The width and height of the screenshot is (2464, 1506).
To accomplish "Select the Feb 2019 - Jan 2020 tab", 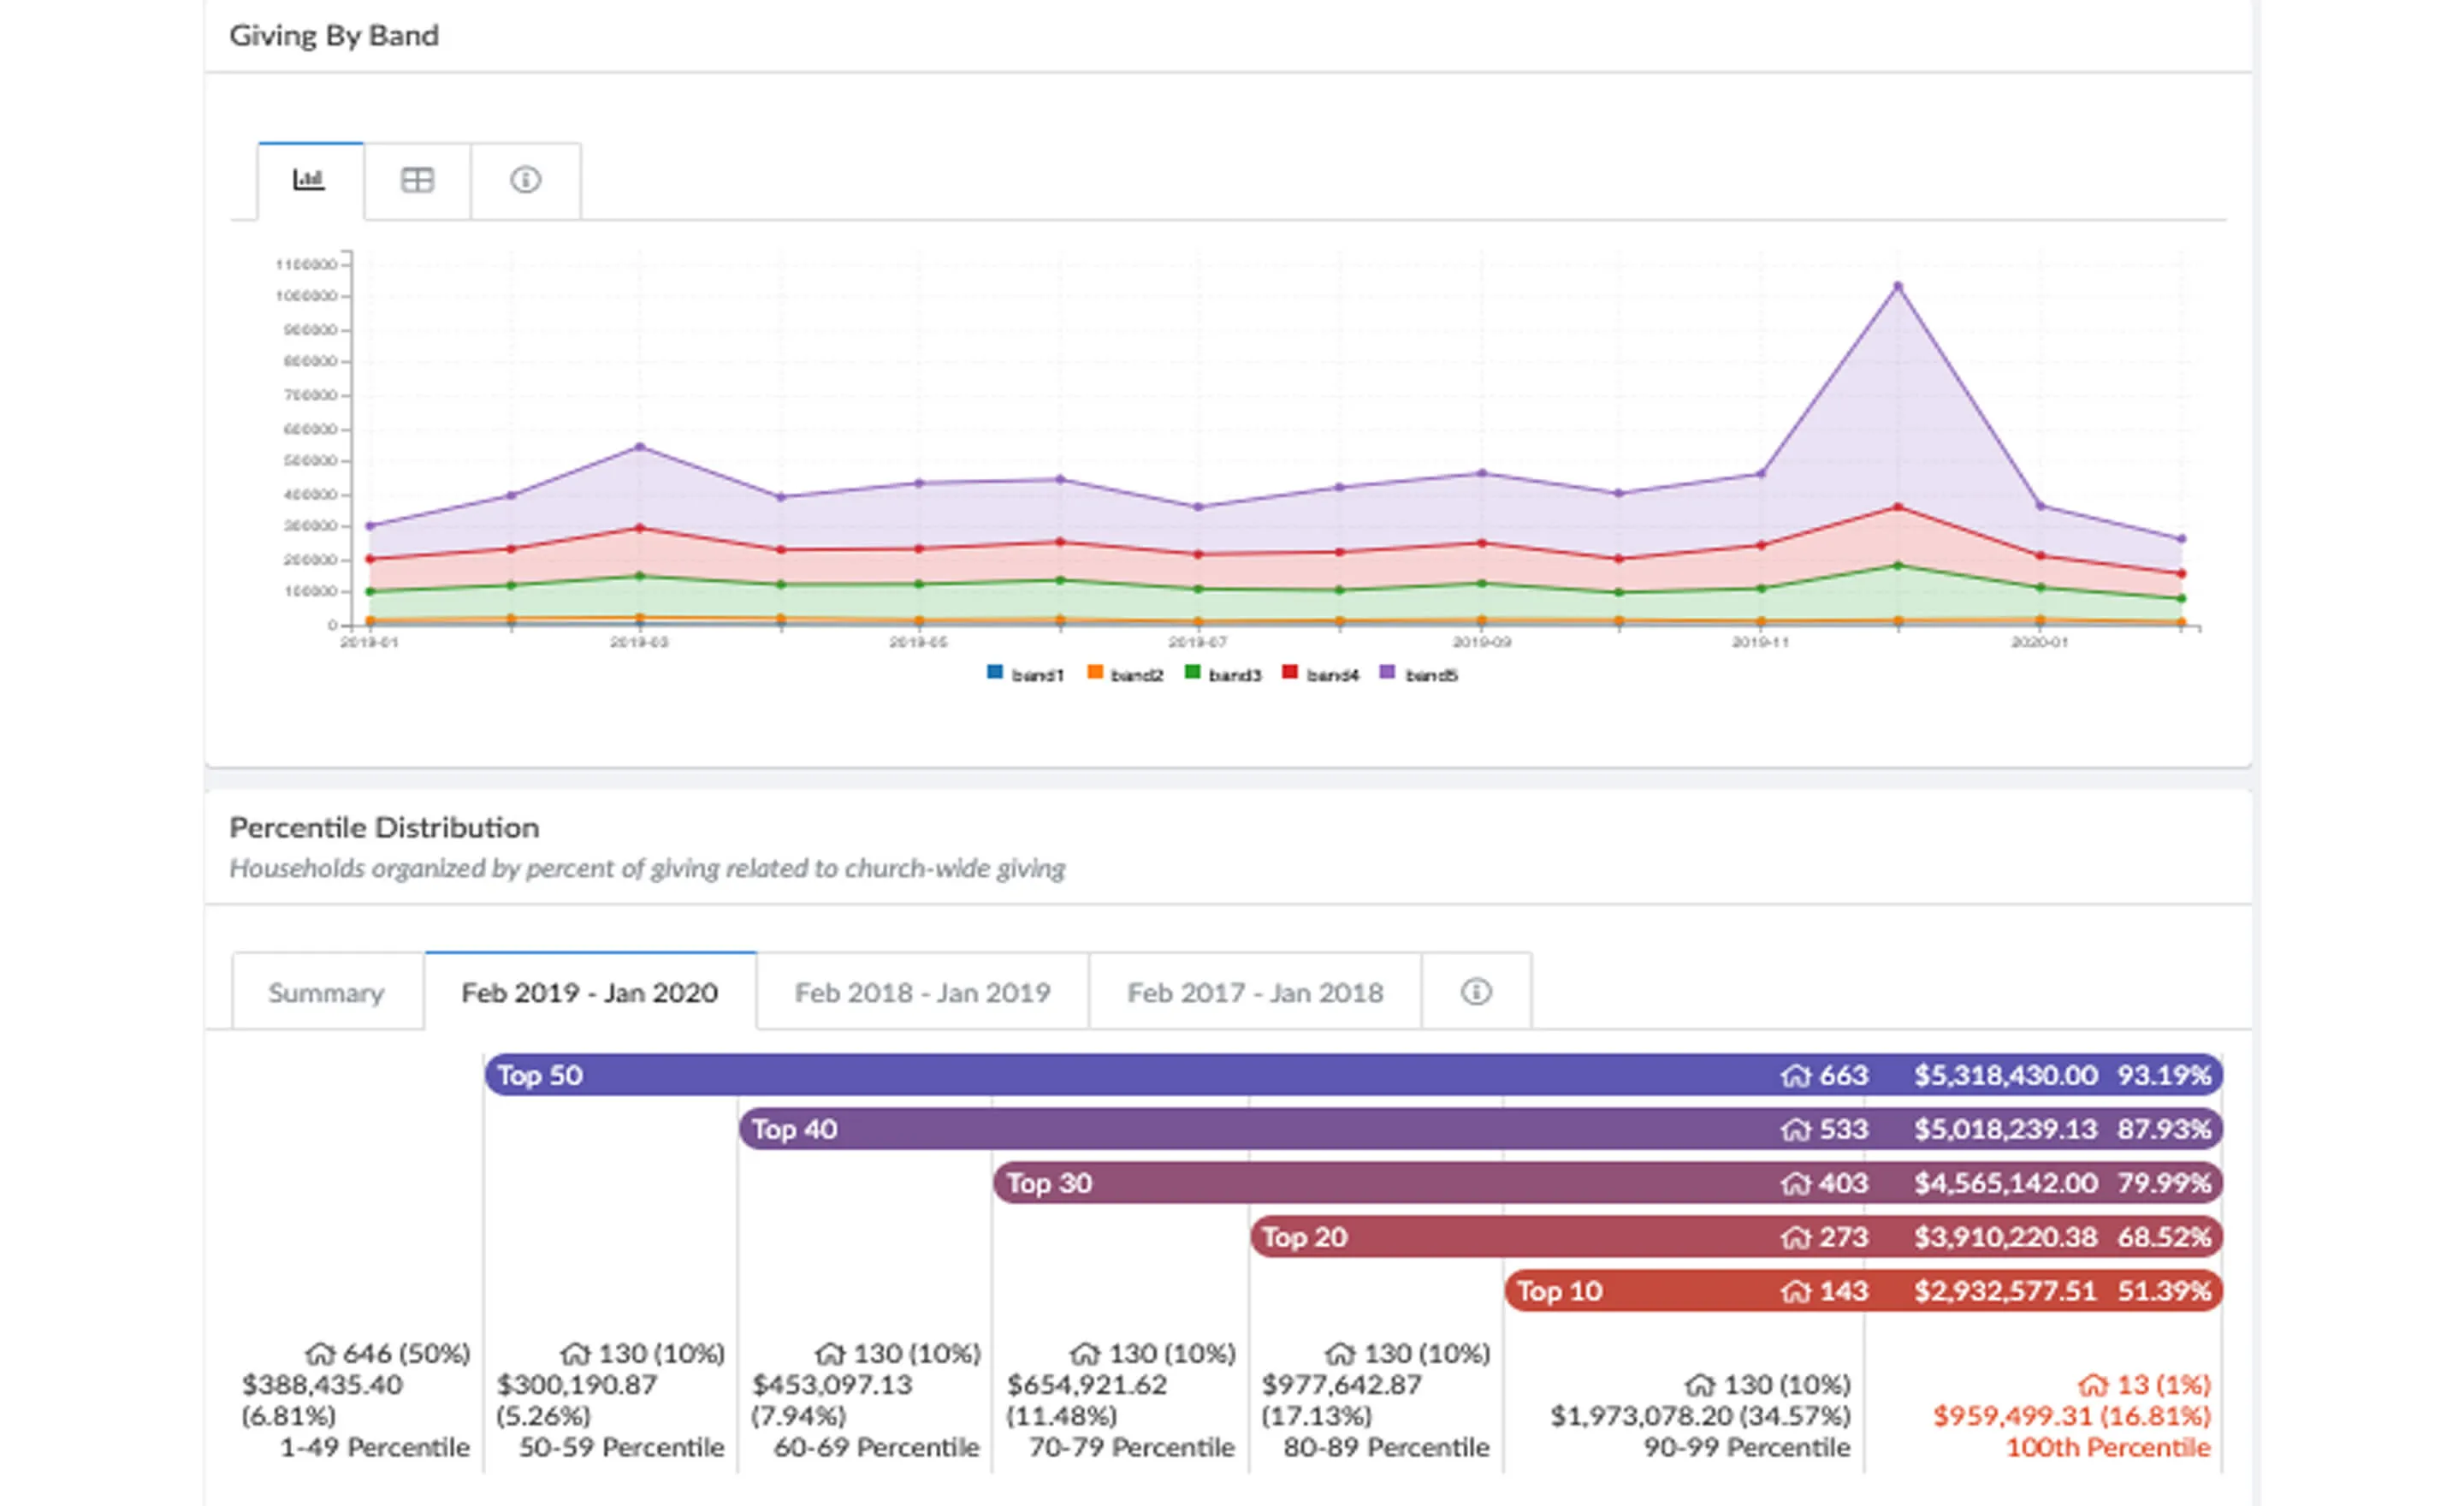I will point(590,992).
